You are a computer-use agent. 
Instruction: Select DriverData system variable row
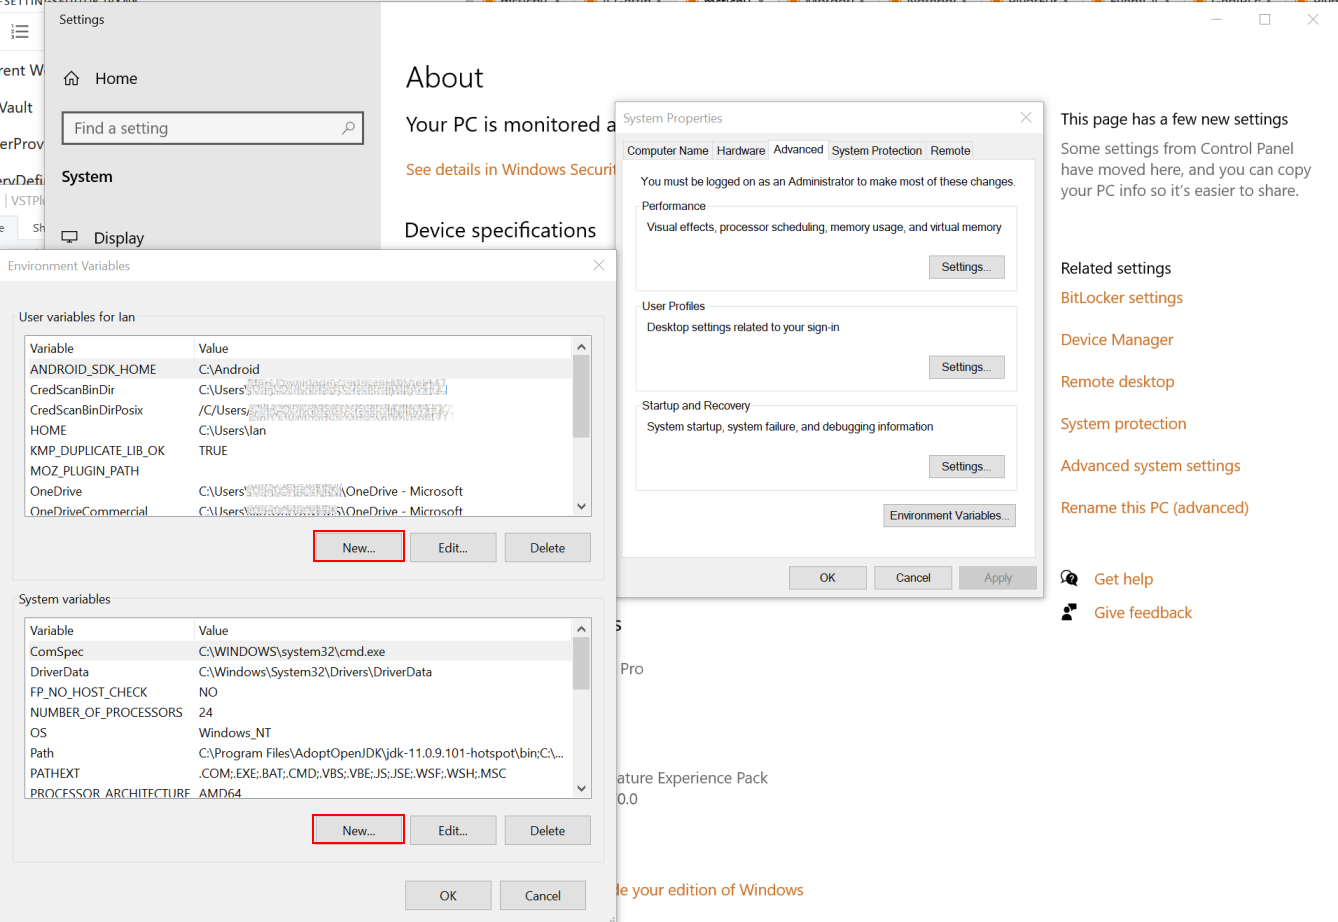pyautogui.click(x=298, y=672)
